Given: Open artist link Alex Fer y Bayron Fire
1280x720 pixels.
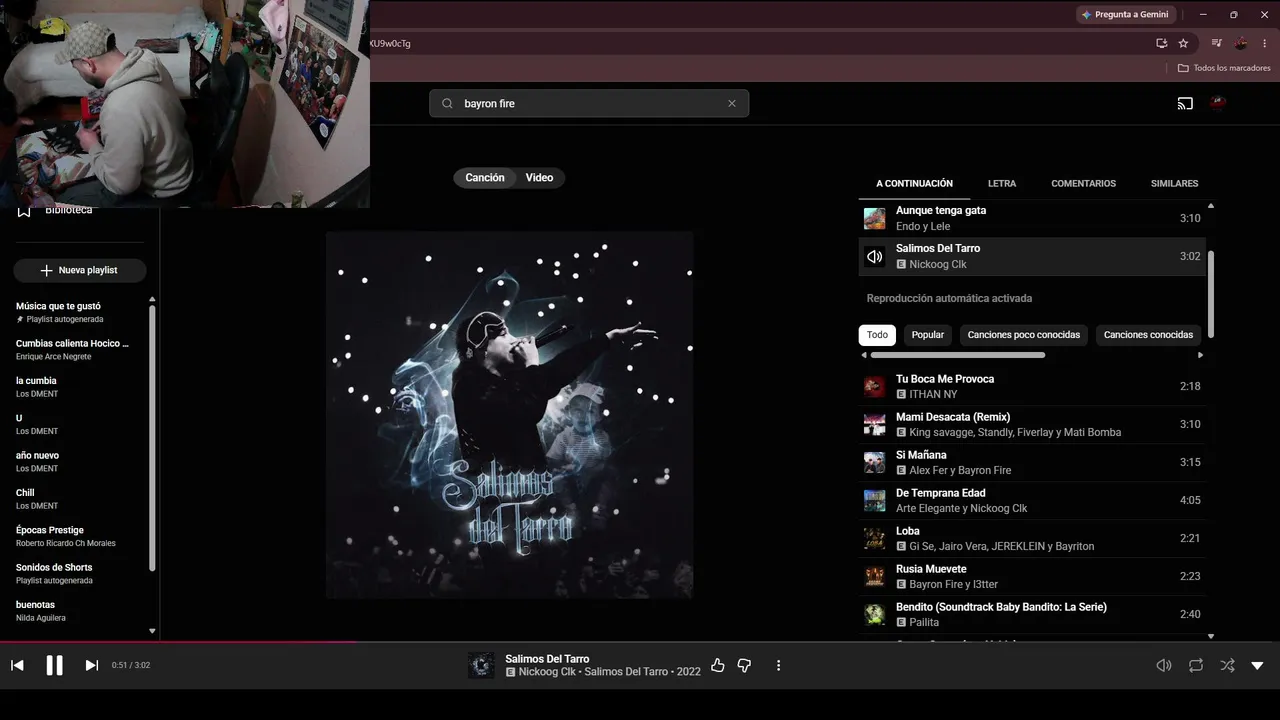Looking at the screenshot, I should [x=960, y=471].
